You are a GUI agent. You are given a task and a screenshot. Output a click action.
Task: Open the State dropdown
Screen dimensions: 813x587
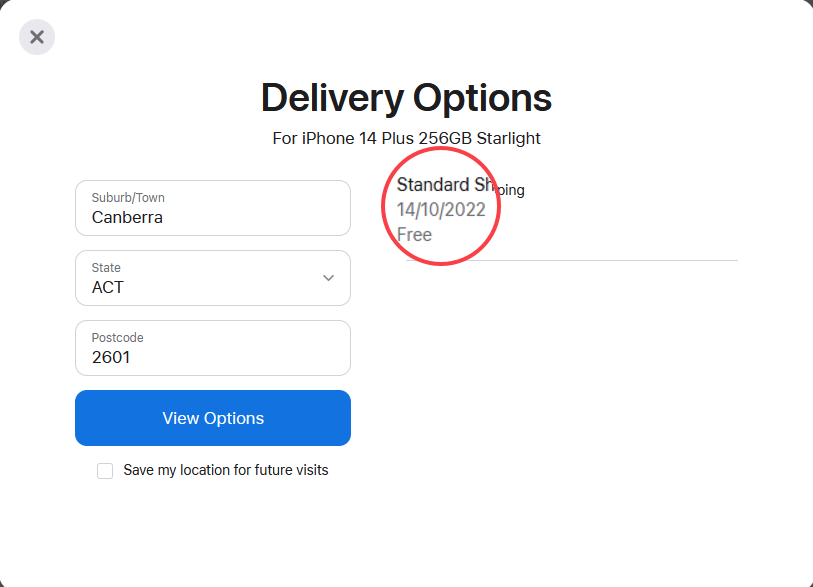(x=212, y=278)
